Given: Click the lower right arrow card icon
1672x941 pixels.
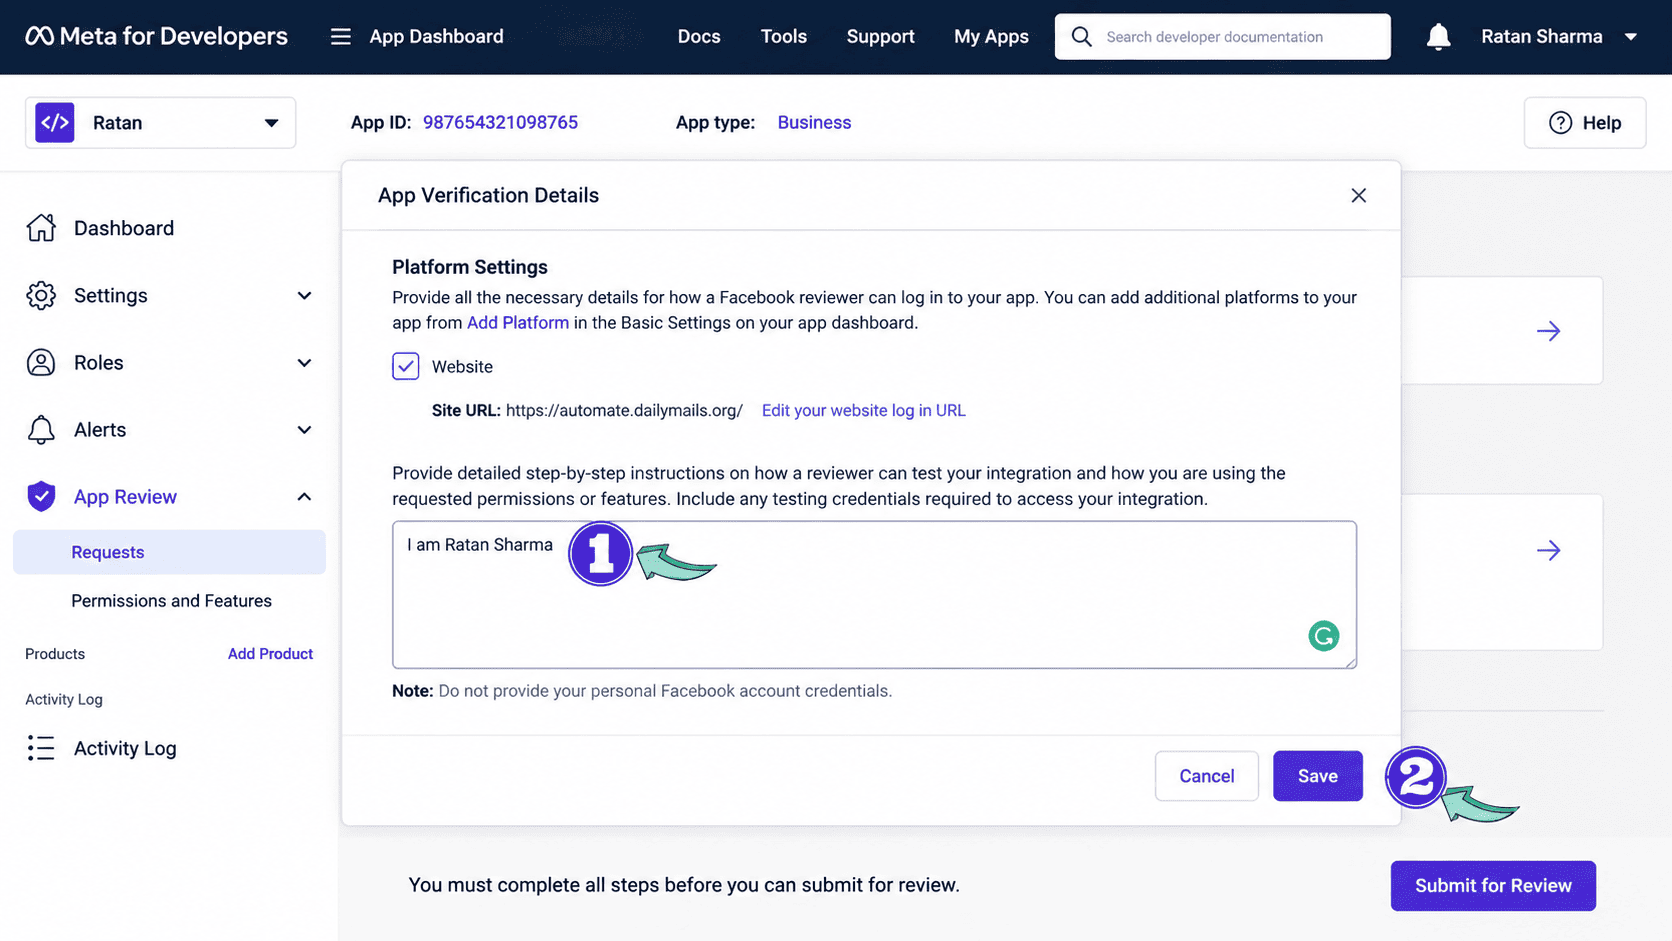Looking at the screenshot, I should (x=1548, y=550).
